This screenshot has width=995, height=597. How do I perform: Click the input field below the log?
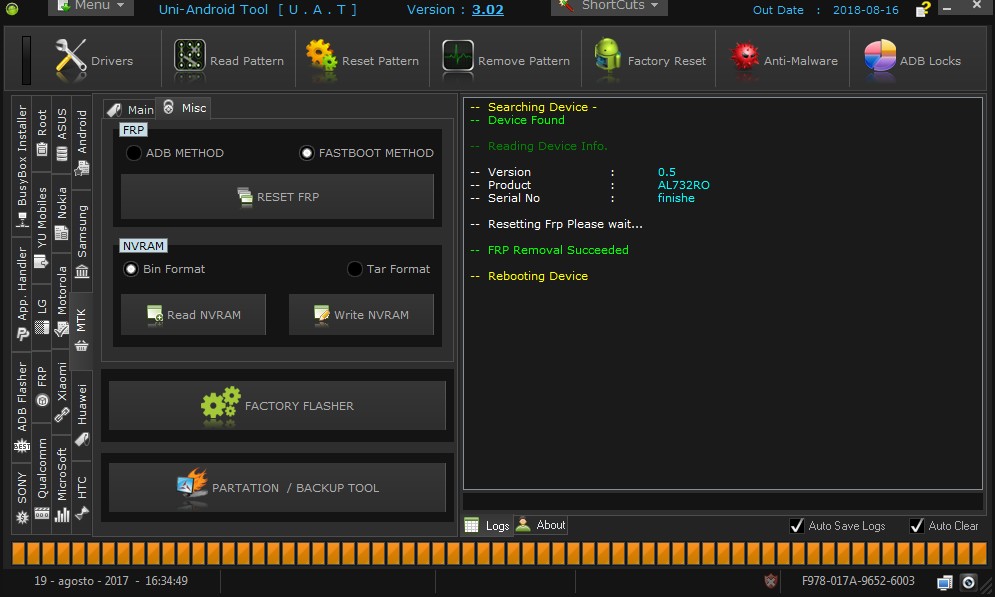[723, 501]
